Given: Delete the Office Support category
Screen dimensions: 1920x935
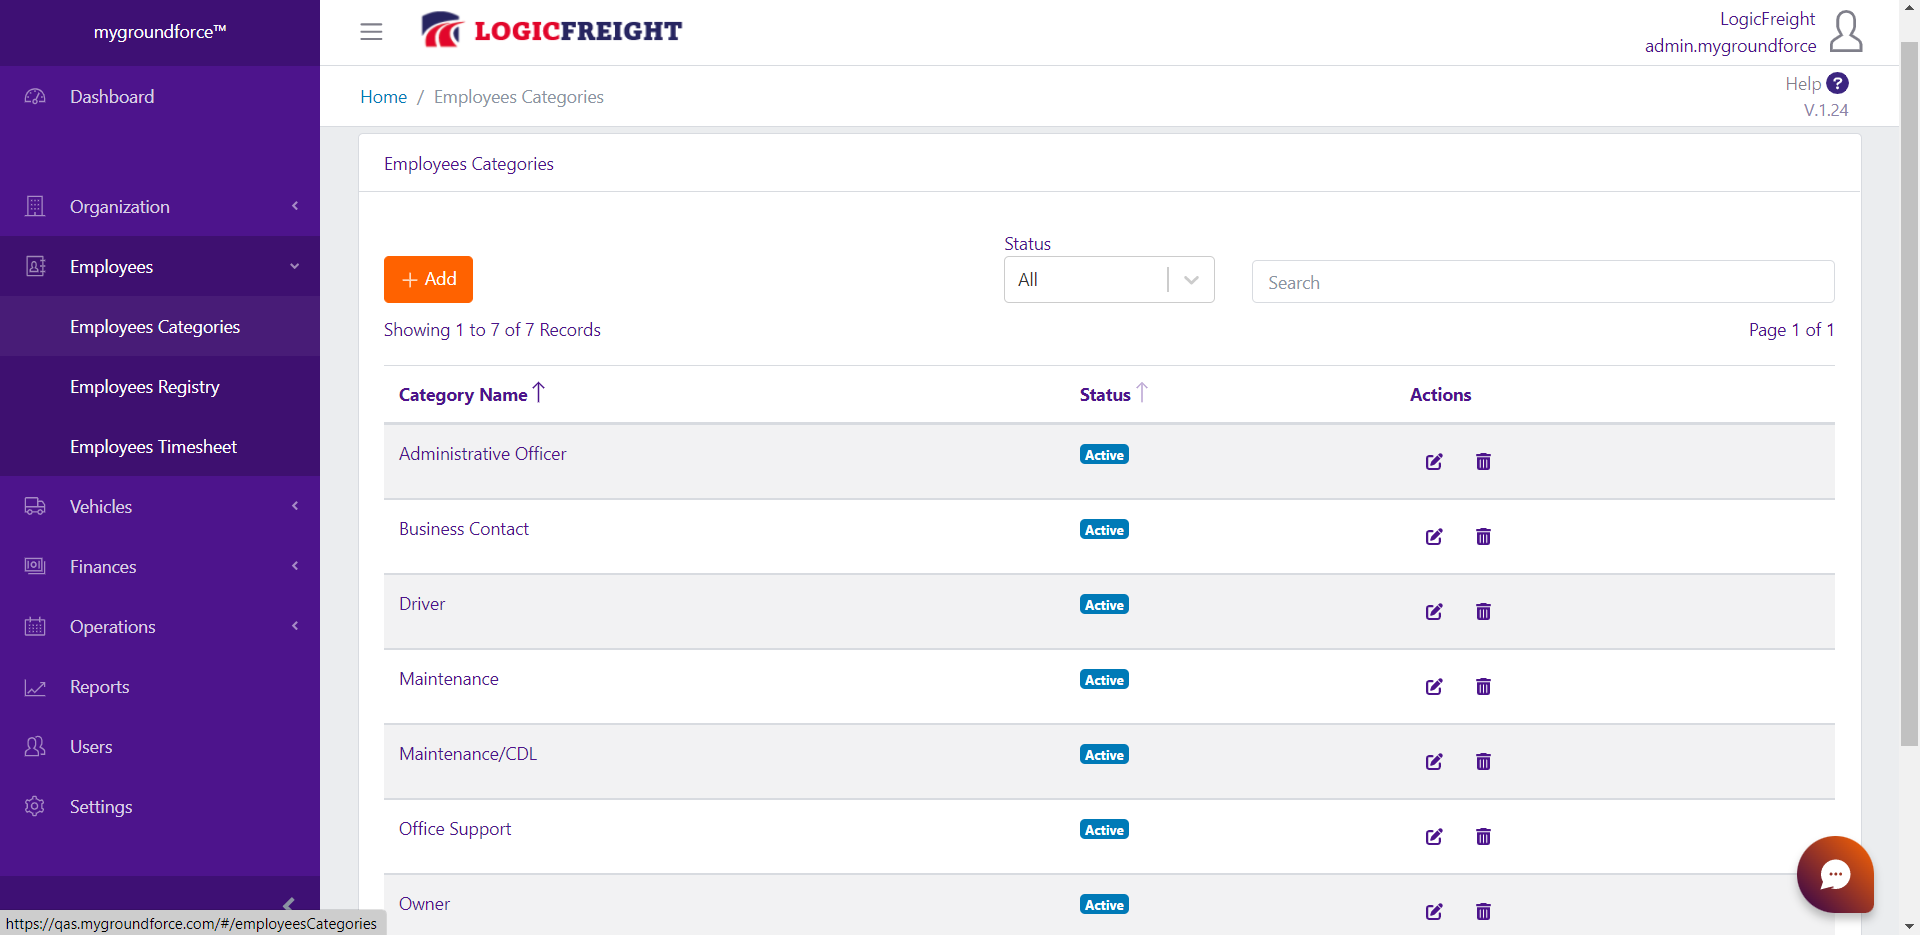Looking at the screenshot, I should coord(1483,836).
